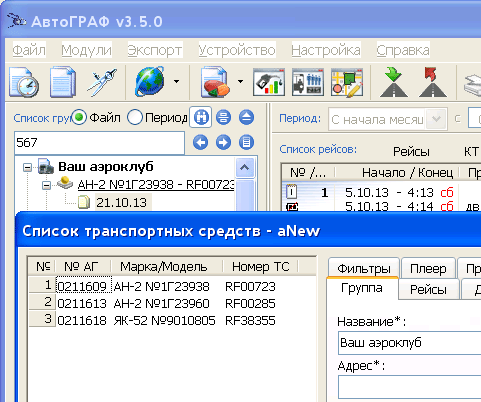Image resolution: width=481 pixels, height=402 pixels.
Task: Open the fuel pump chart icon
Action: [x=269, y=82]
